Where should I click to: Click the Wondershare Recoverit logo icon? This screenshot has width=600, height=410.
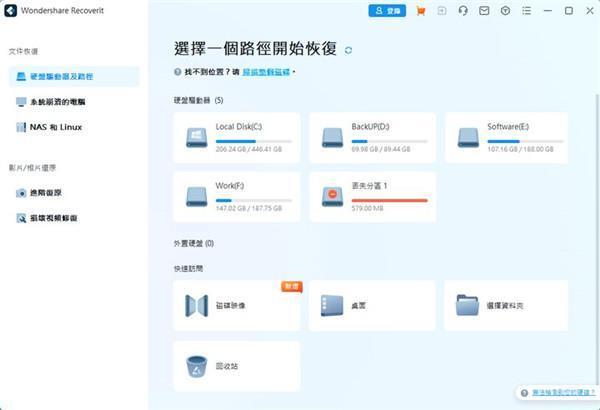click(10, 11)
